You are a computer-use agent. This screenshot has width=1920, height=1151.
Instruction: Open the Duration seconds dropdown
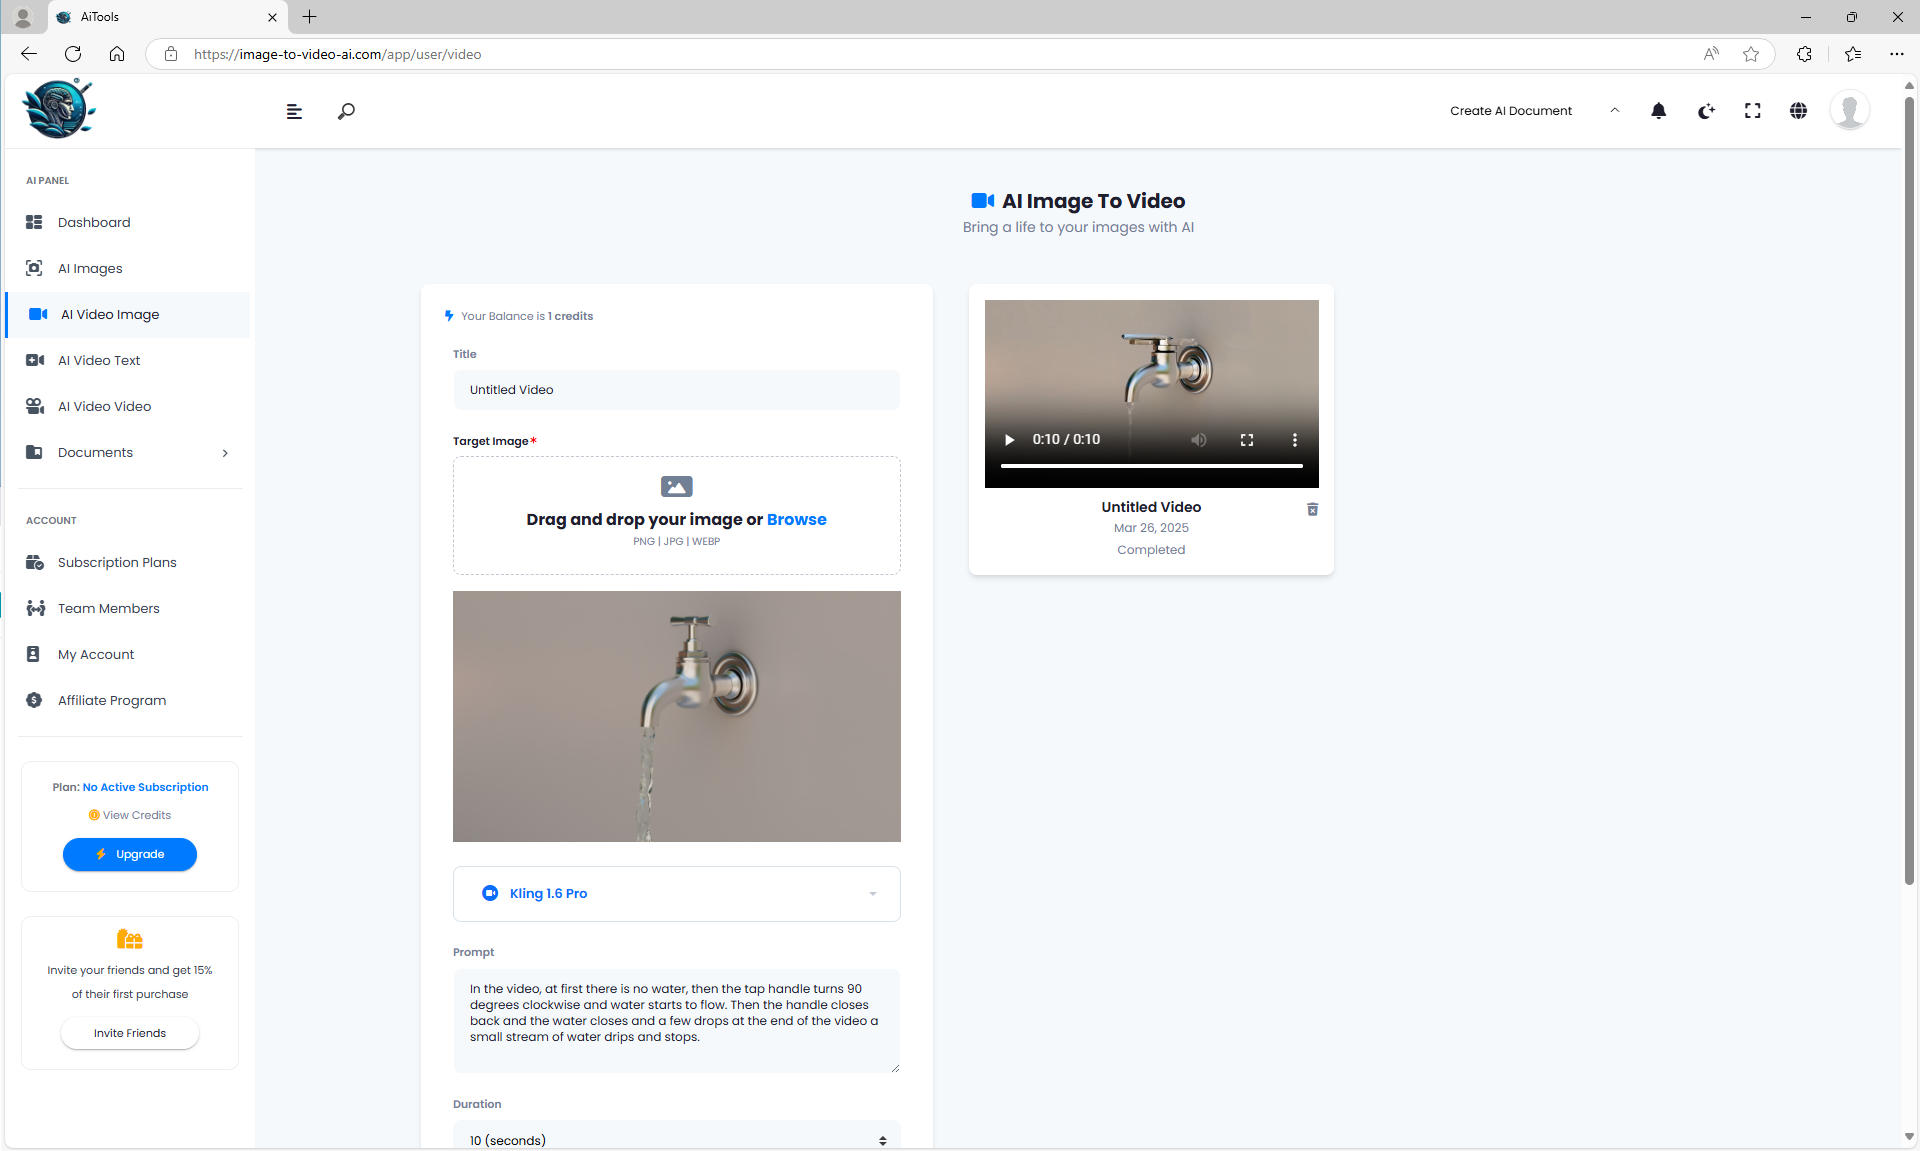(x=676, y=1140)
